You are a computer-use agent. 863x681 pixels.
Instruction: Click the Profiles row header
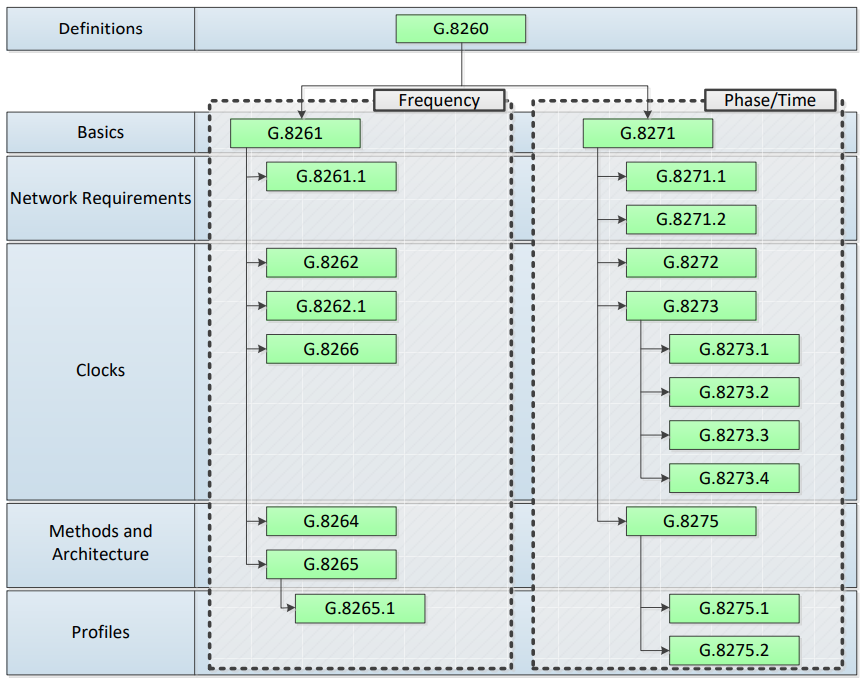[x=100, y=632]
